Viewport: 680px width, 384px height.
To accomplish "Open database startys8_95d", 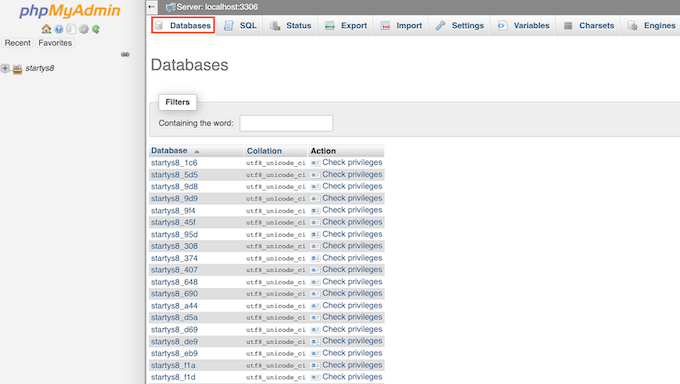I will [174, 234].
